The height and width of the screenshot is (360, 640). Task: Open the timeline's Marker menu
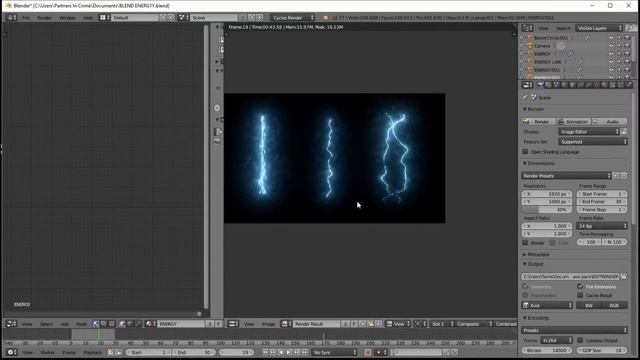(47, 352)
